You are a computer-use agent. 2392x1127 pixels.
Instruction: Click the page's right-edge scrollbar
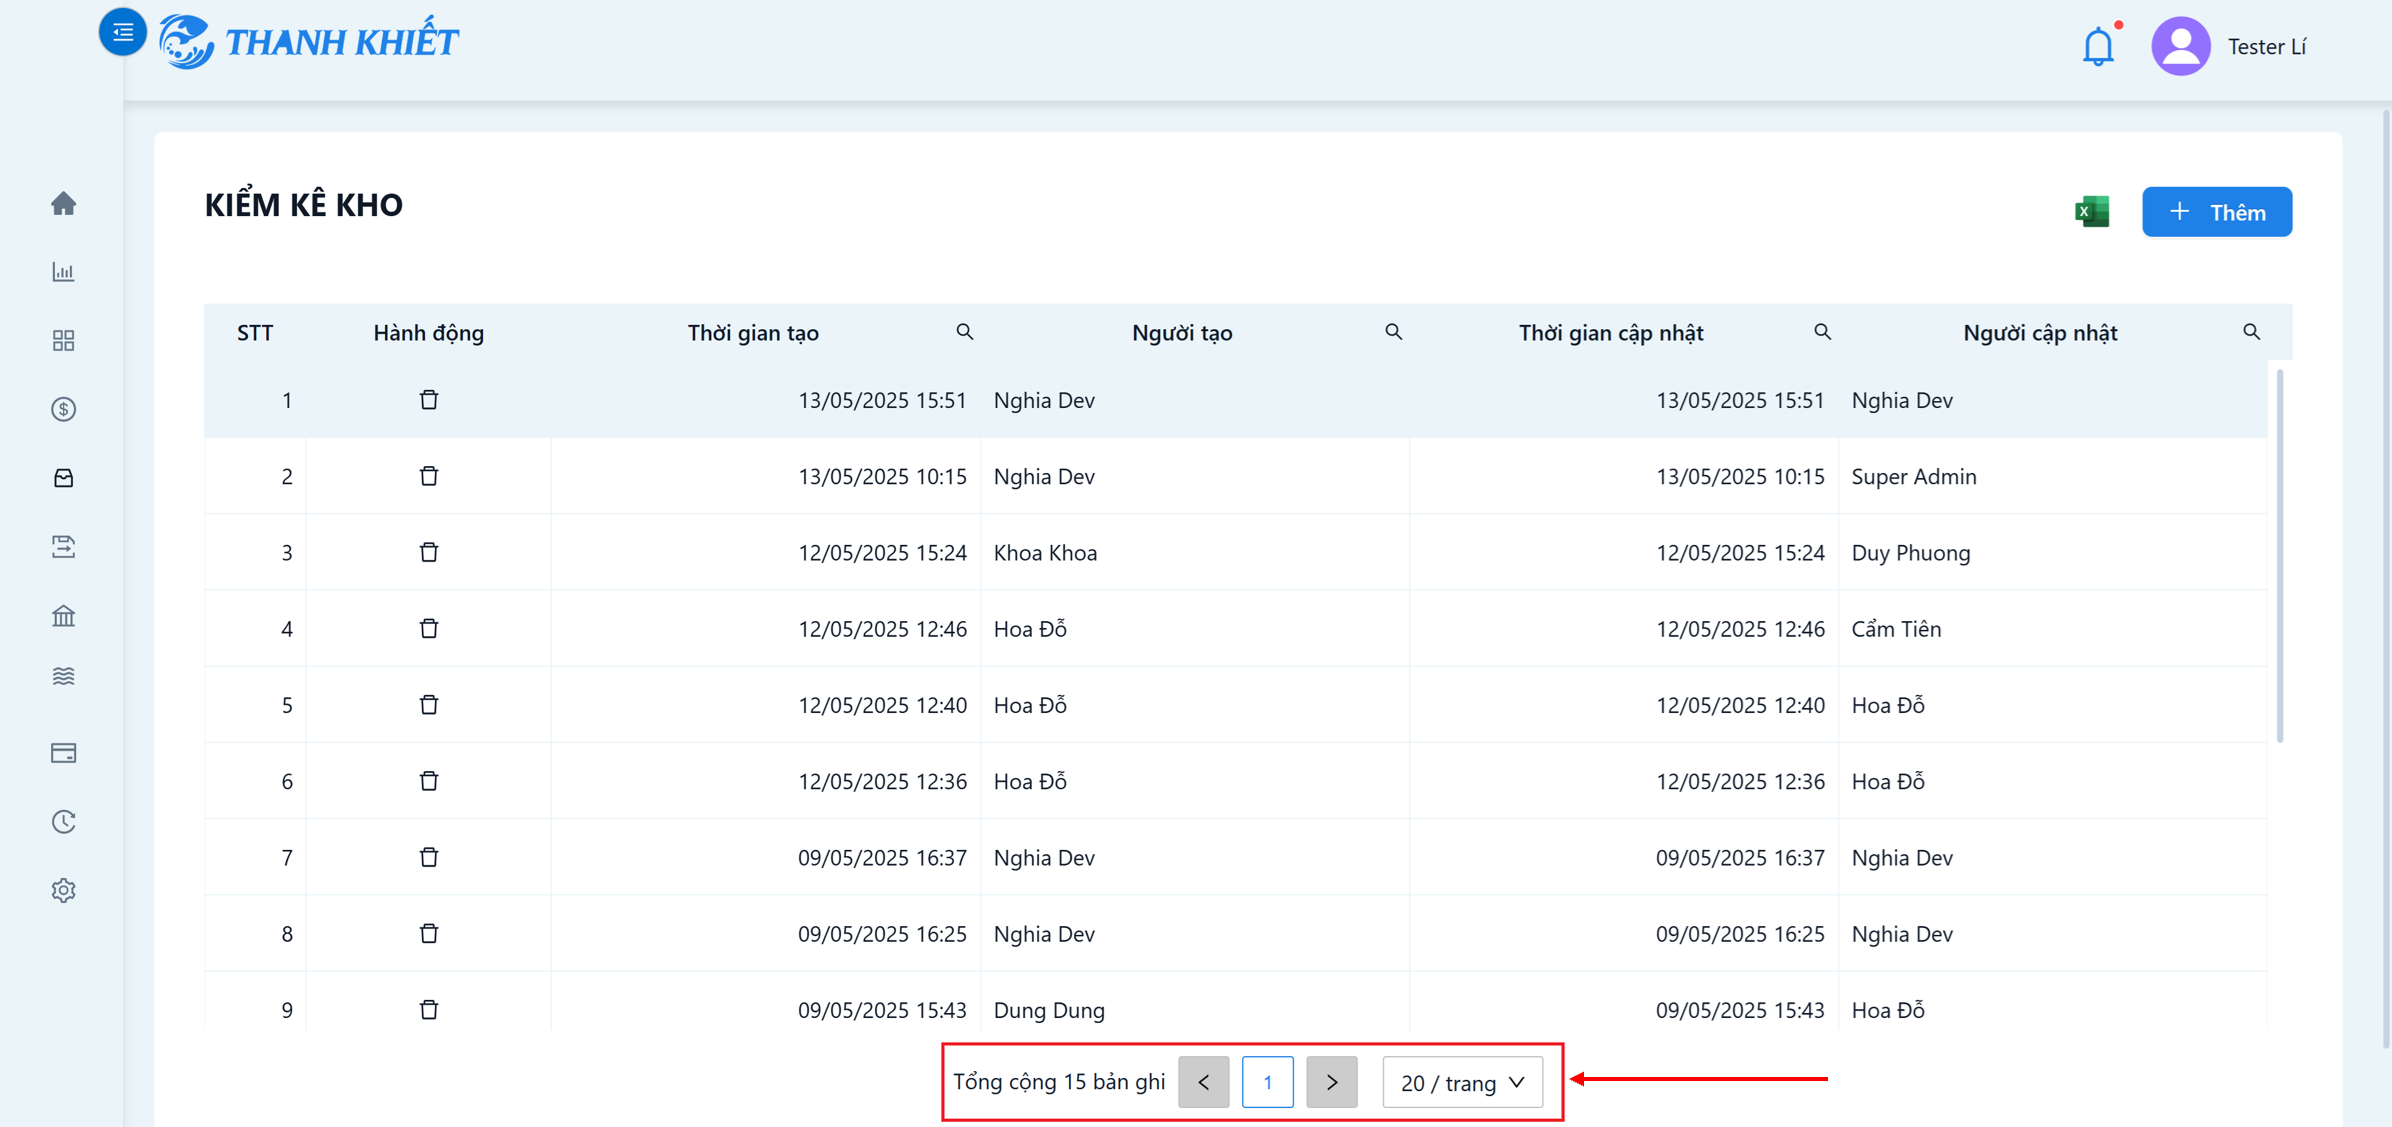tap(2386, 580)
